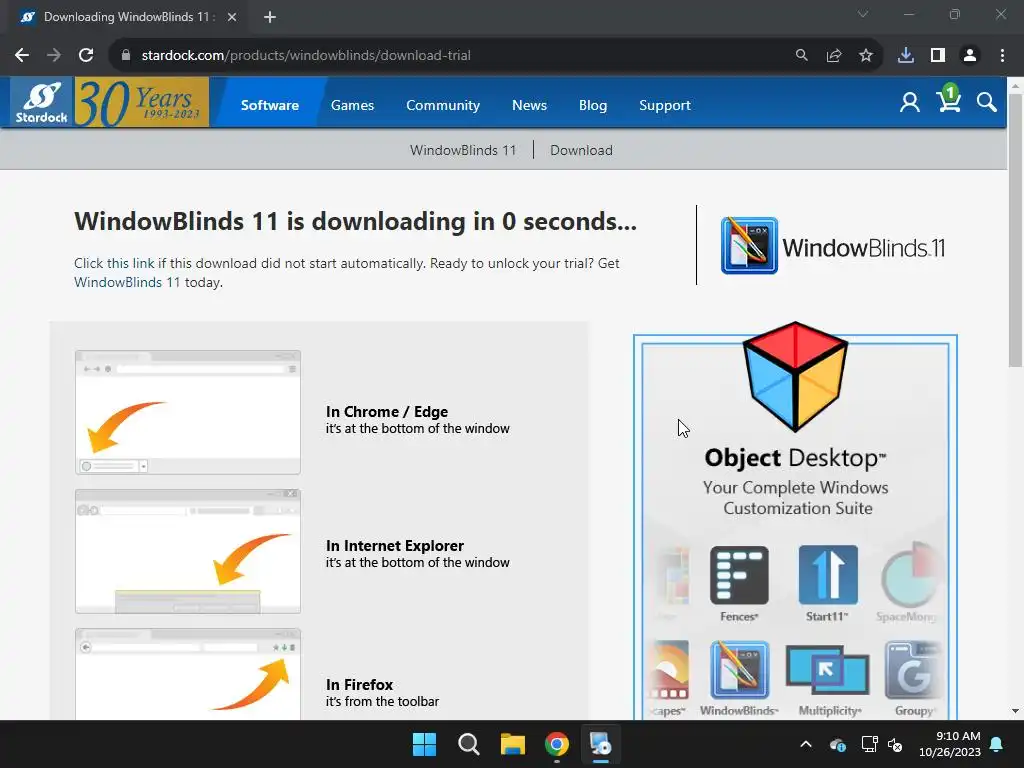The width and height of the screenshot is (1024, 768).
Task: Click 'WindowBlinds 11' purchase link in text
Action: point(127,282)
